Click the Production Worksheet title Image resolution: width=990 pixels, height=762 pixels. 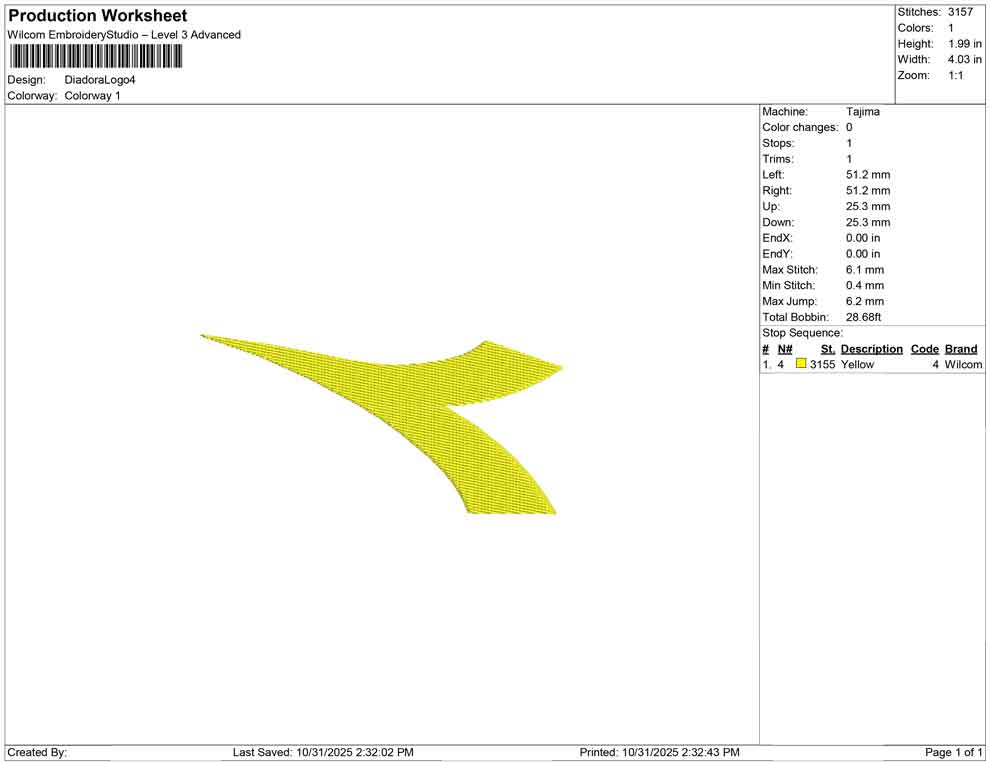pyautogui.click(x=97, y=15)
